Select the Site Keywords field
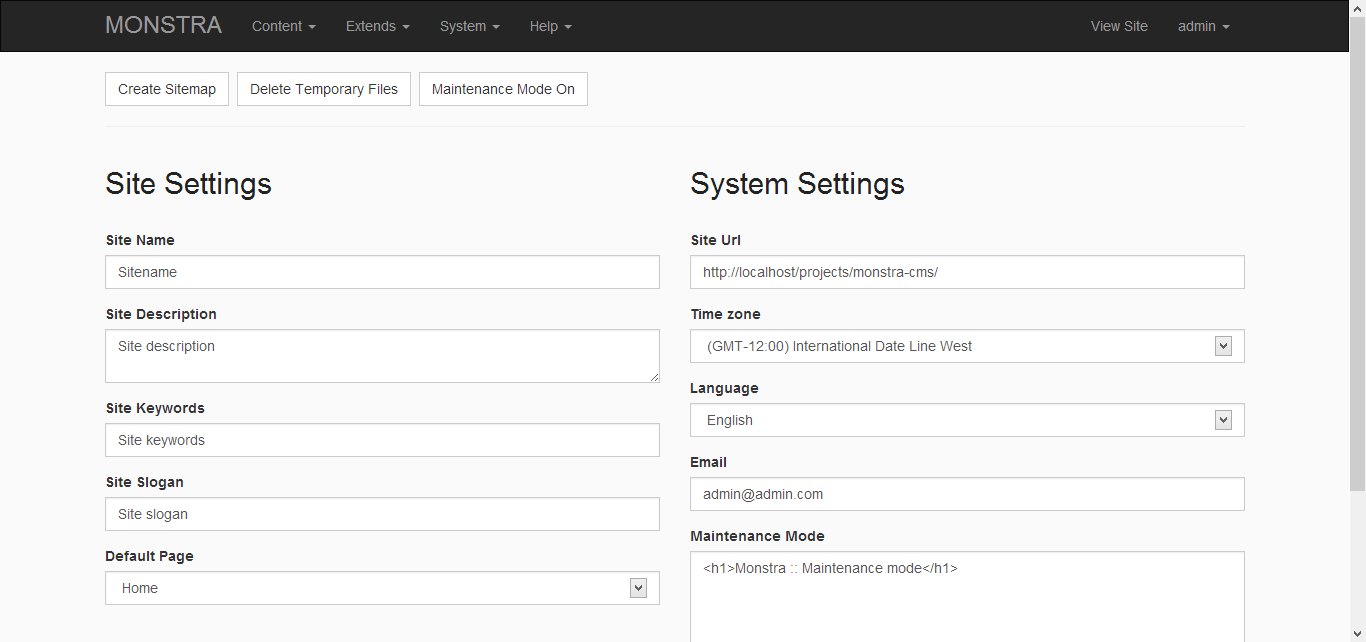 382,440
